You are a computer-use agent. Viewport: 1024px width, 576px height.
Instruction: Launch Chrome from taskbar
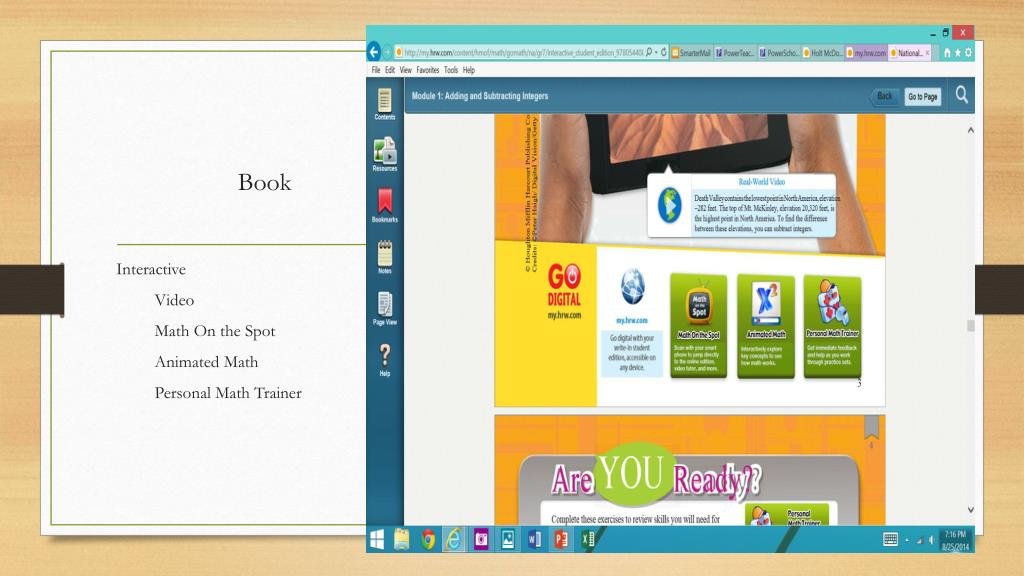click(428, 539)
